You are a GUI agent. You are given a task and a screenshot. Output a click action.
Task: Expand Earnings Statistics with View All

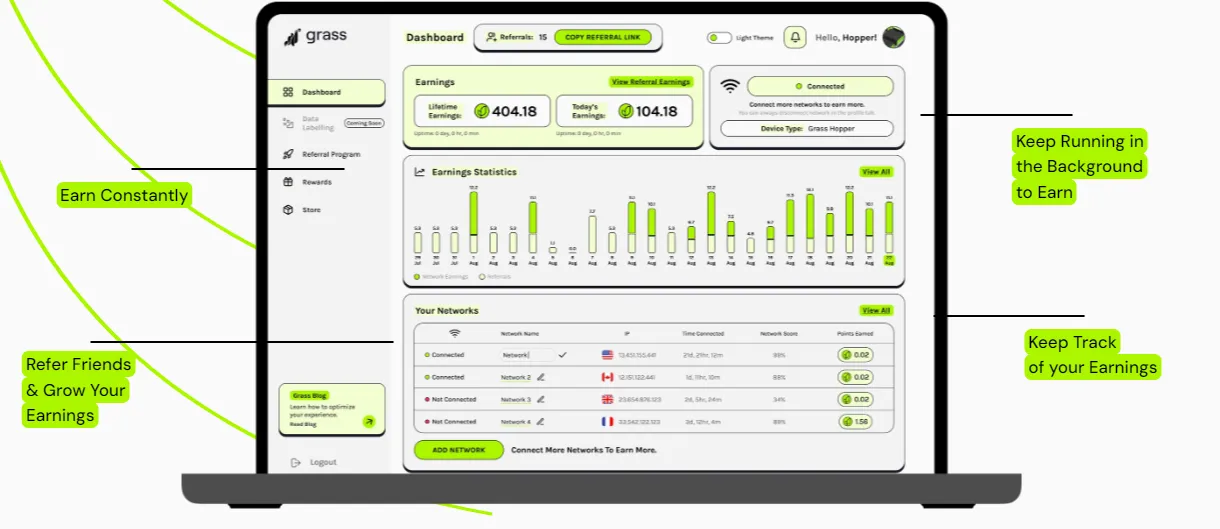click(876, 172)
